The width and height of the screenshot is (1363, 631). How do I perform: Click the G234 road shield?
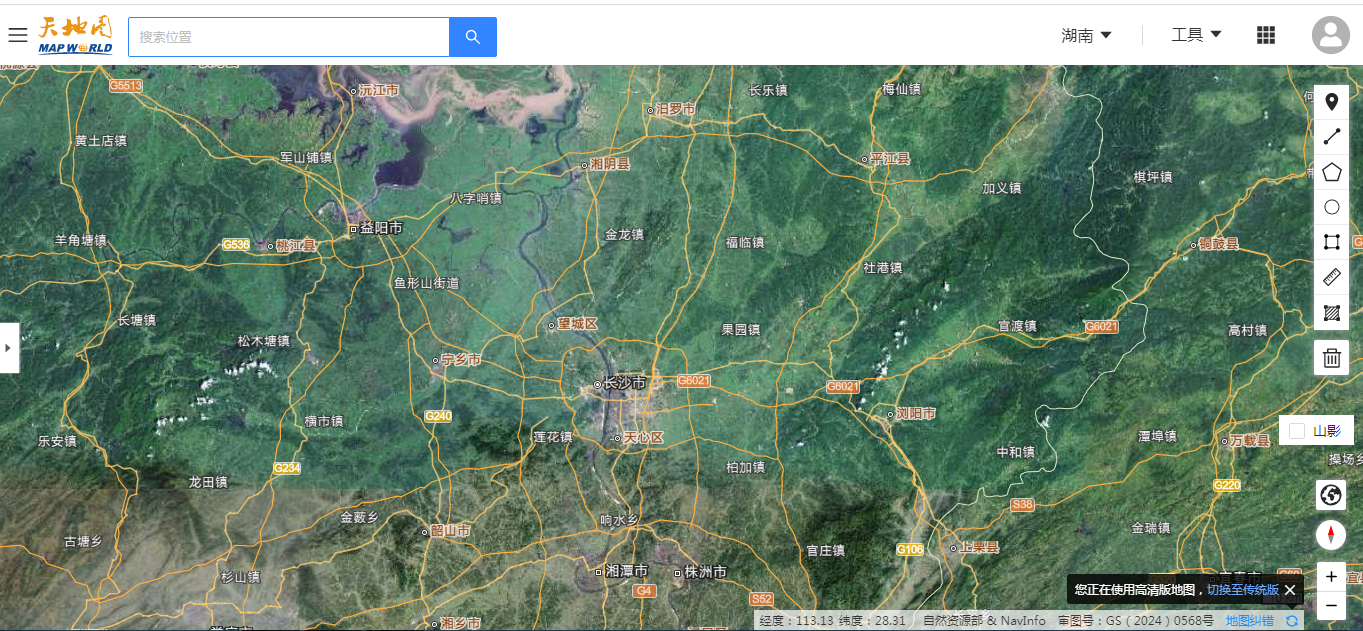click(287, 468)
